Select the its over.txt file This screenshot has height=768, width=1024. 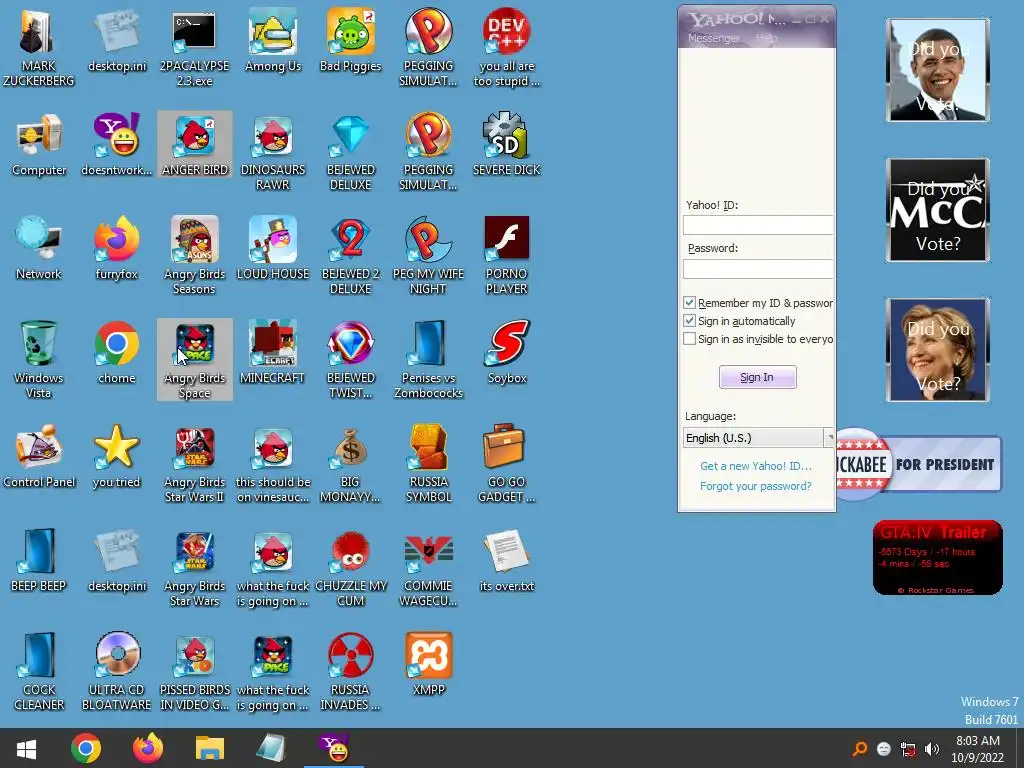pos(507,562)
